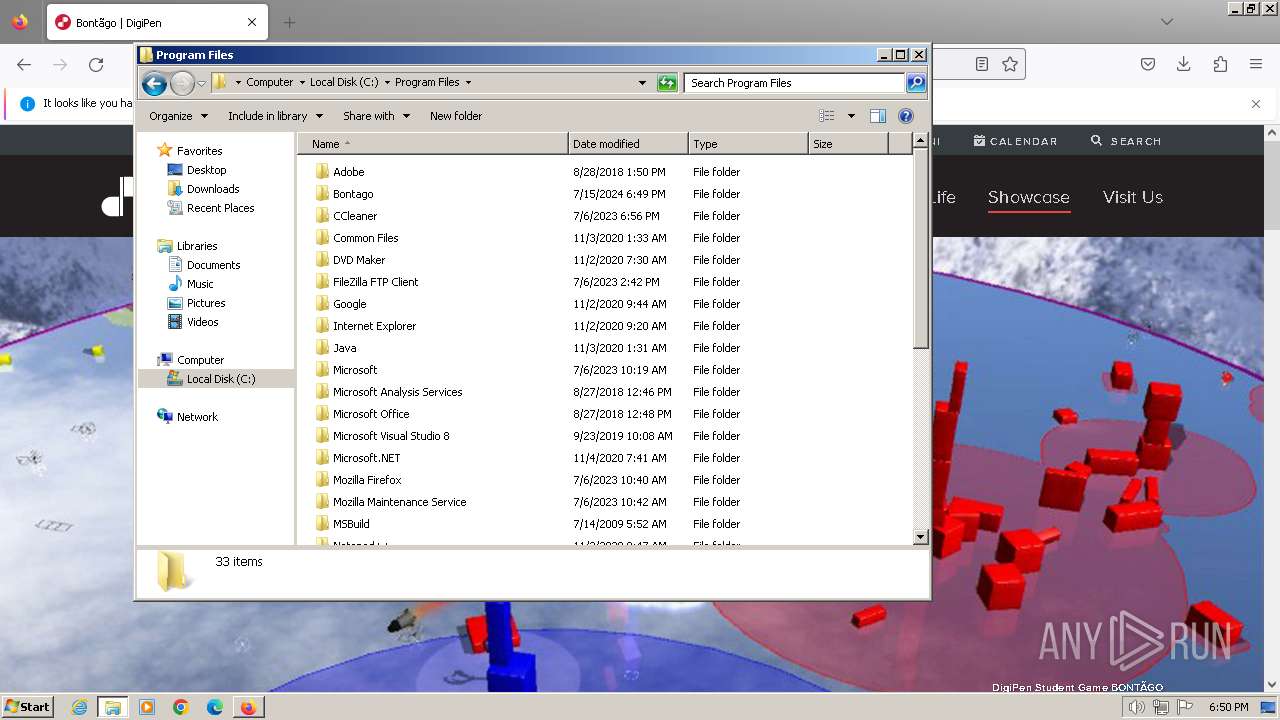Sort by the Size column header

848,144
